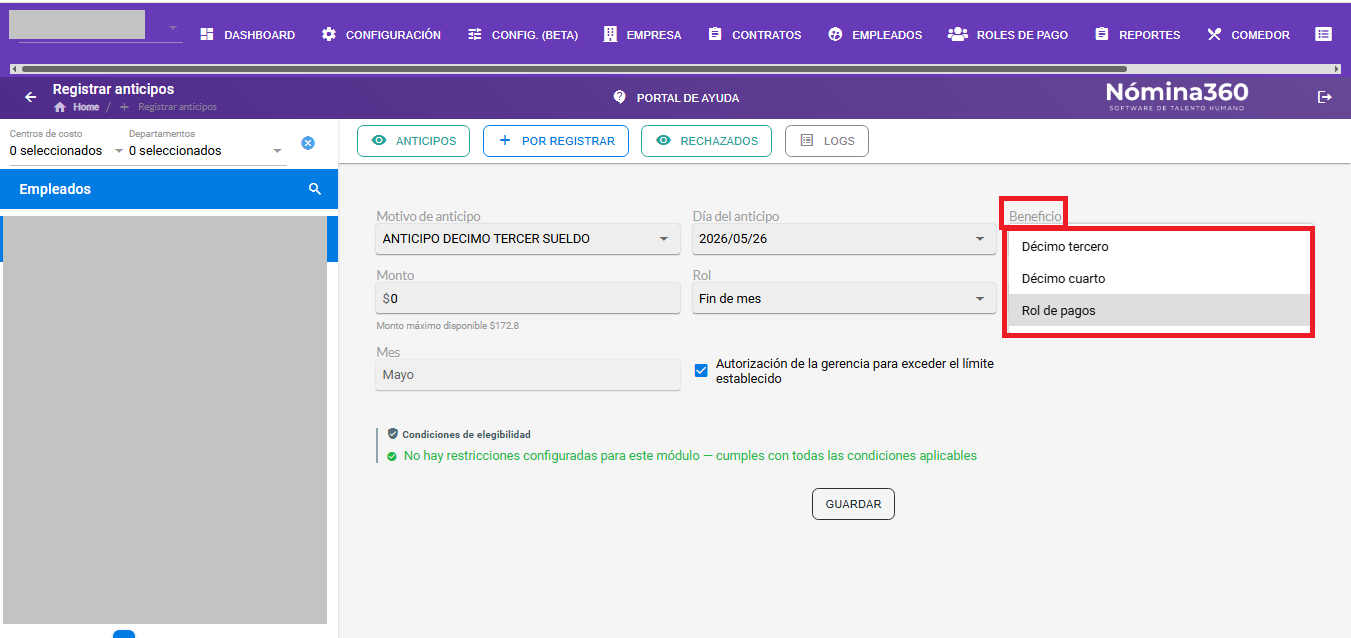Image resolution: width=1351 pixels, height=638 pixels.
Task: Click the Guardar button
Action: coord(853,504)
